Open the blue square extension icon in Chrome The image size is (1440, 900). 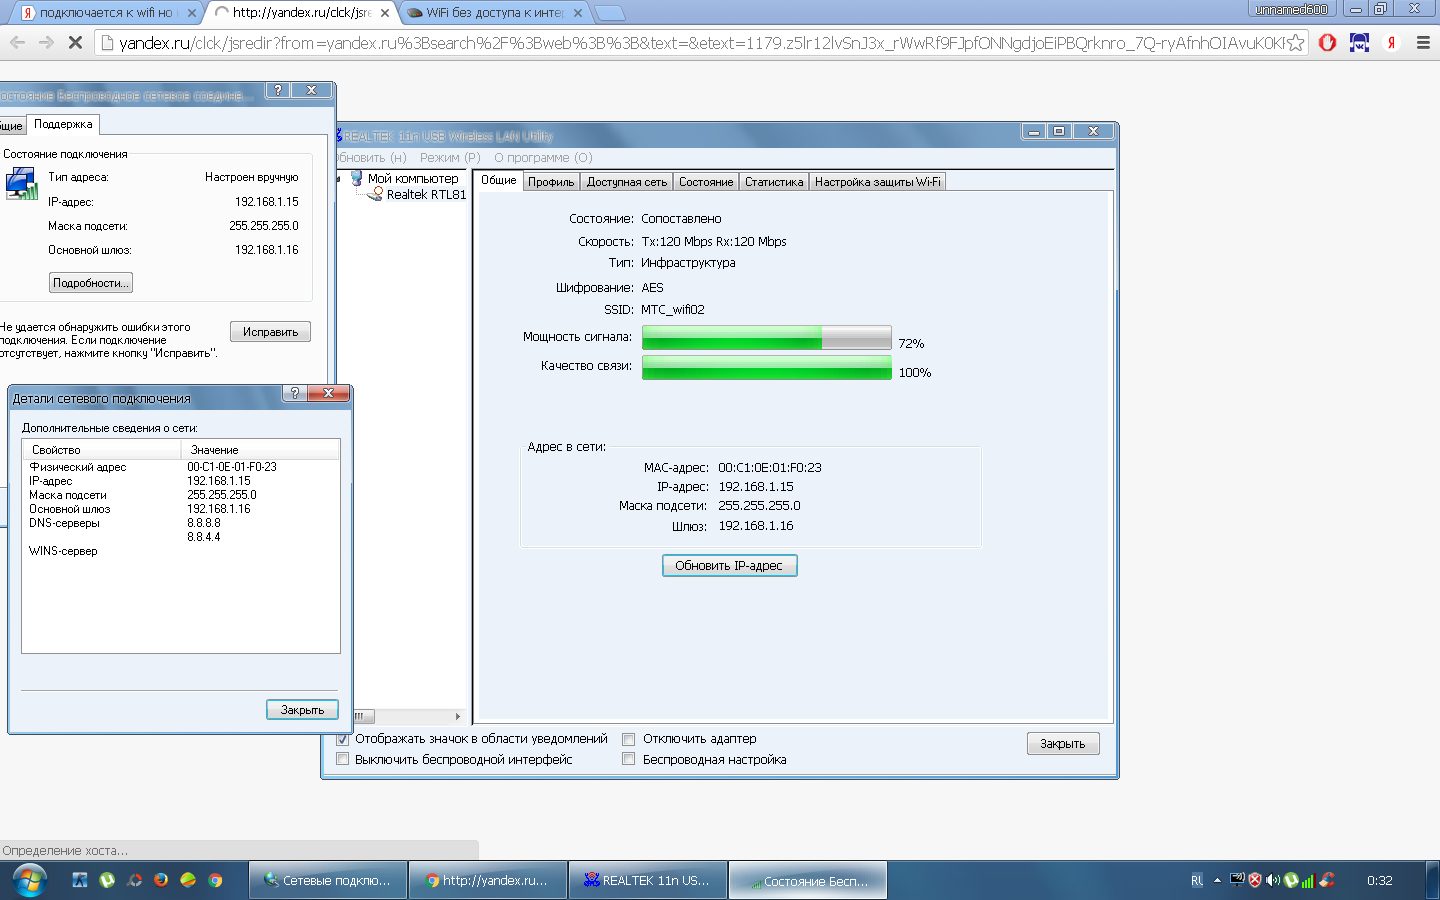(x=1359, y=43)
